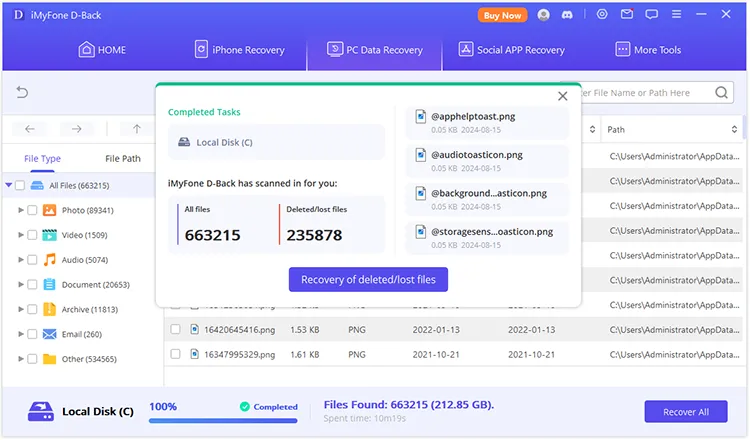750x440 pixels.
Task: Expand the Audio tree node
Action: (x=21, y=260)
